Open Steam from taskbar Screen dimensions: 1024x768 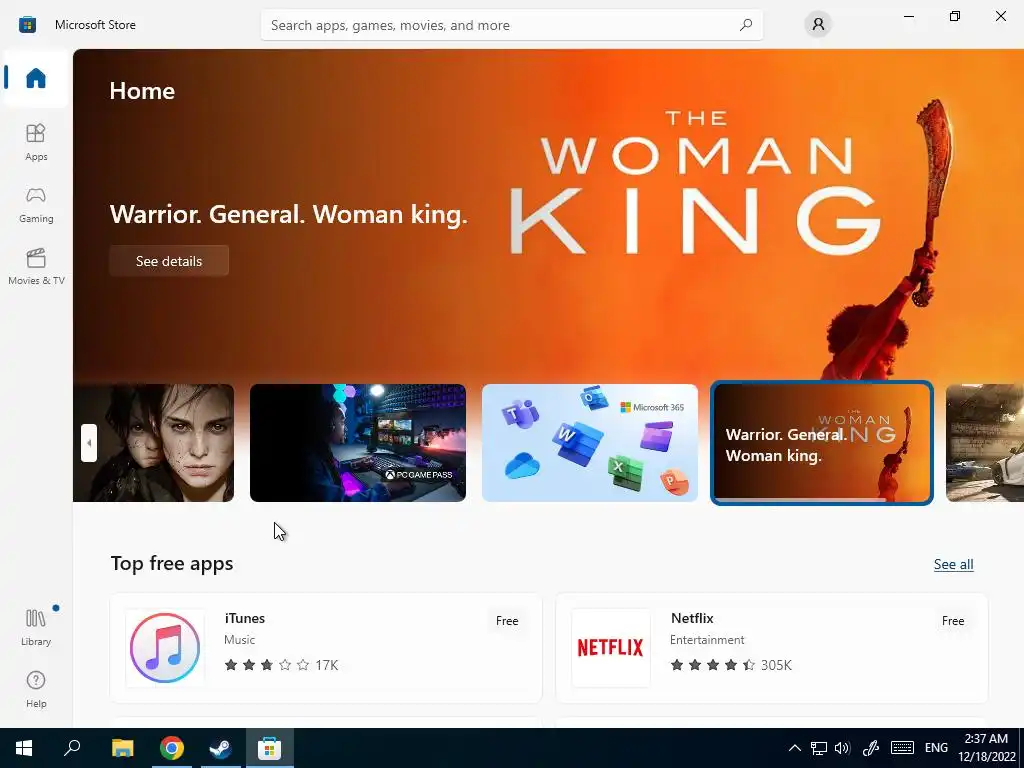[221, 748]
